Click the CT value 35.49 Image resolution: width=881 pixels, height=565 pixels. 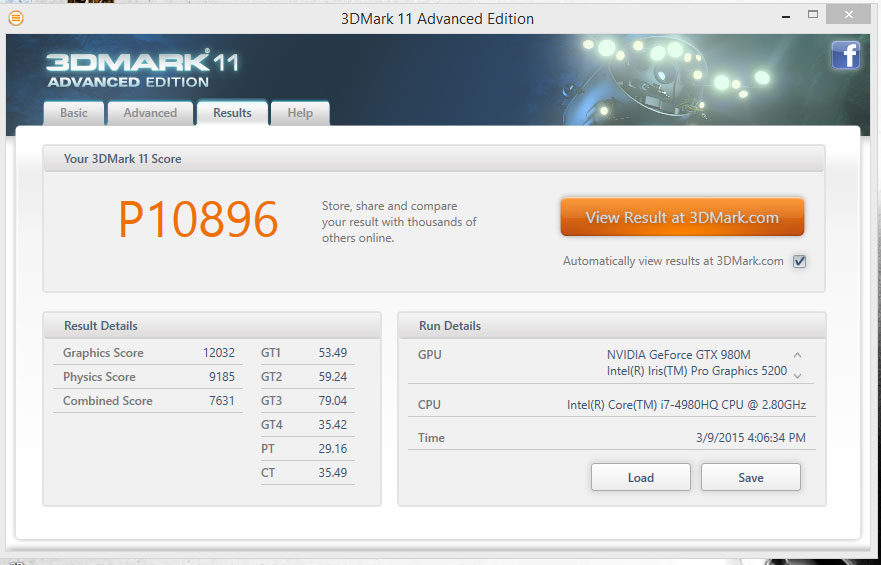coord(333,472)
